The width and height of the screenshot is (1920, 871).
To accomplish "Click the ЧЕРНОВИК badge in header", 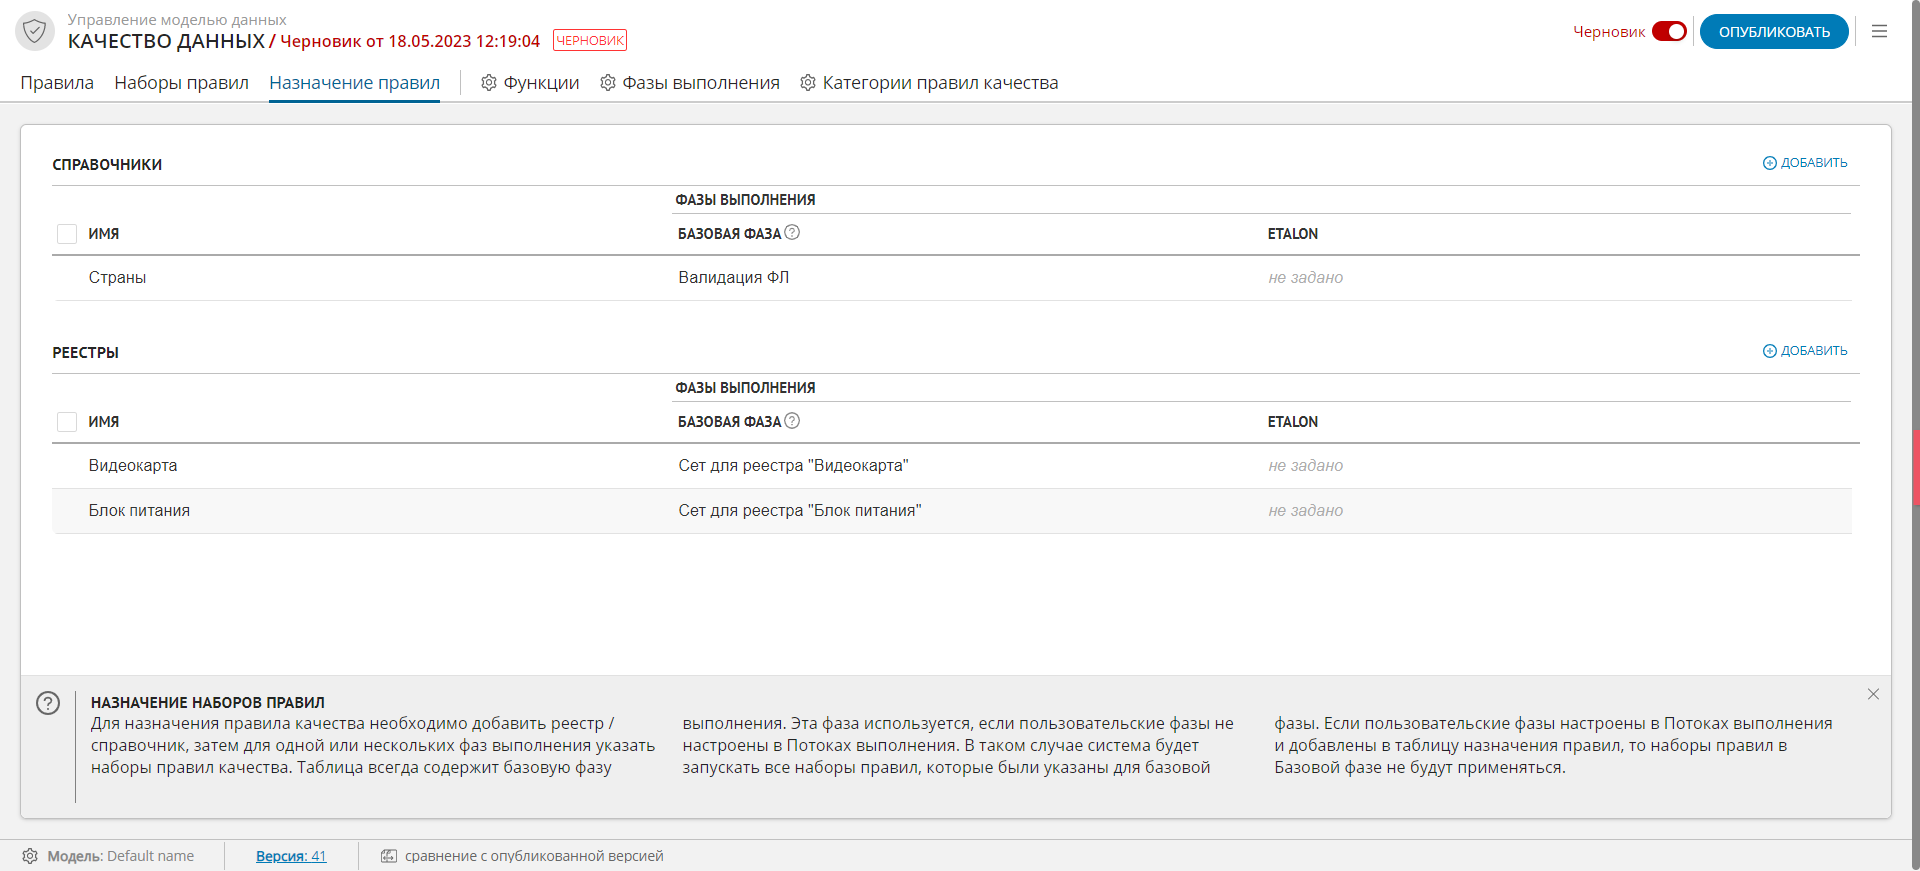I will coord(590,41).
